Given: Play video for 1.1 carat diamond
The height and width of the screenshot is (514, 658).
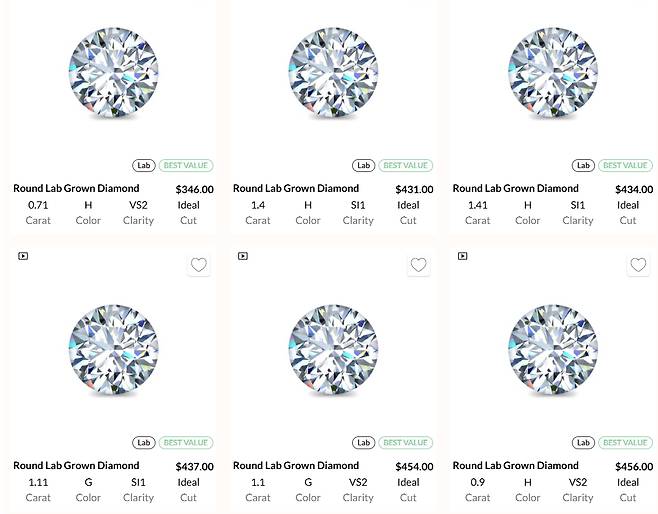Looking at the screenshot, I should pos(243,256).
